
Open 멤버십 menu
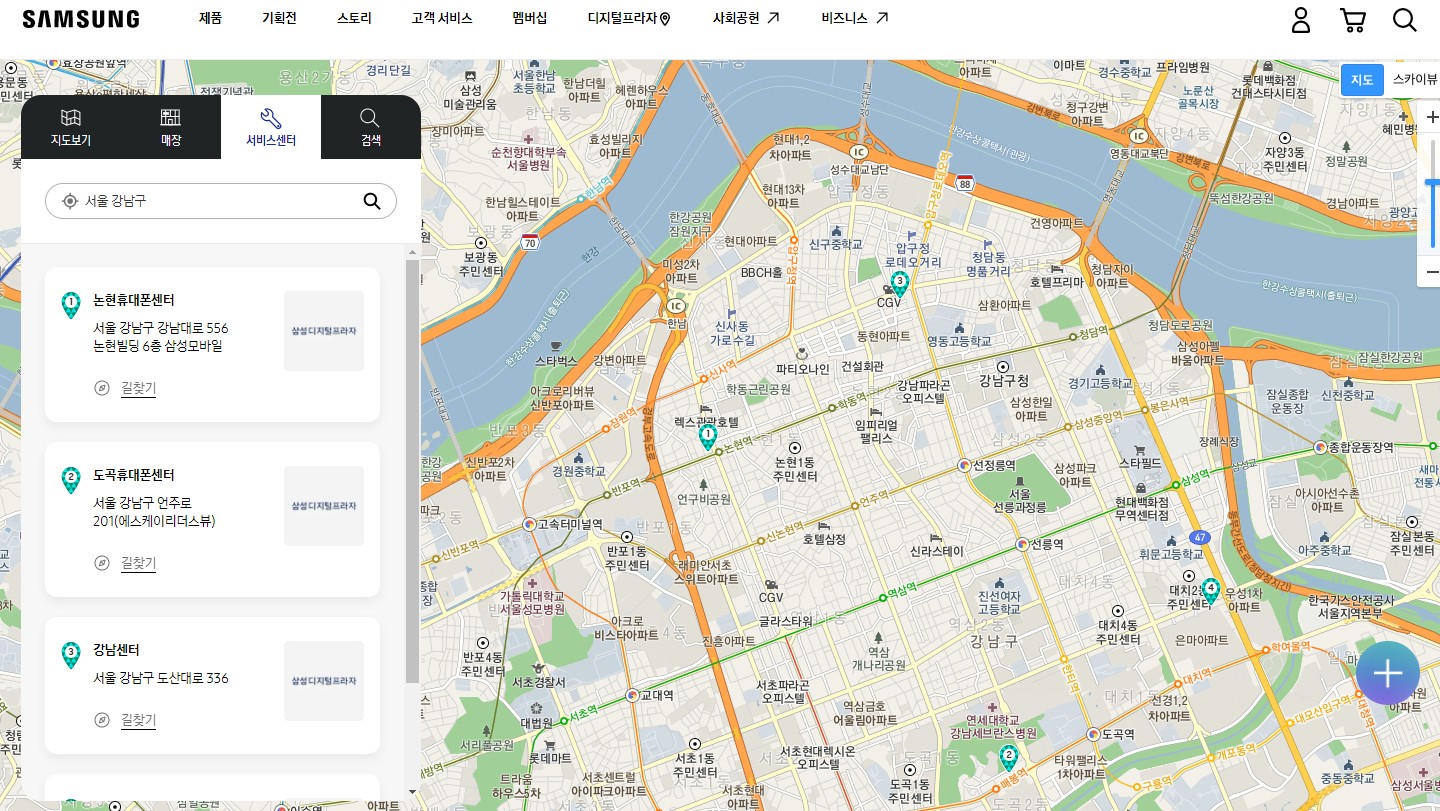pyautogui.click(x=530, y=18)
